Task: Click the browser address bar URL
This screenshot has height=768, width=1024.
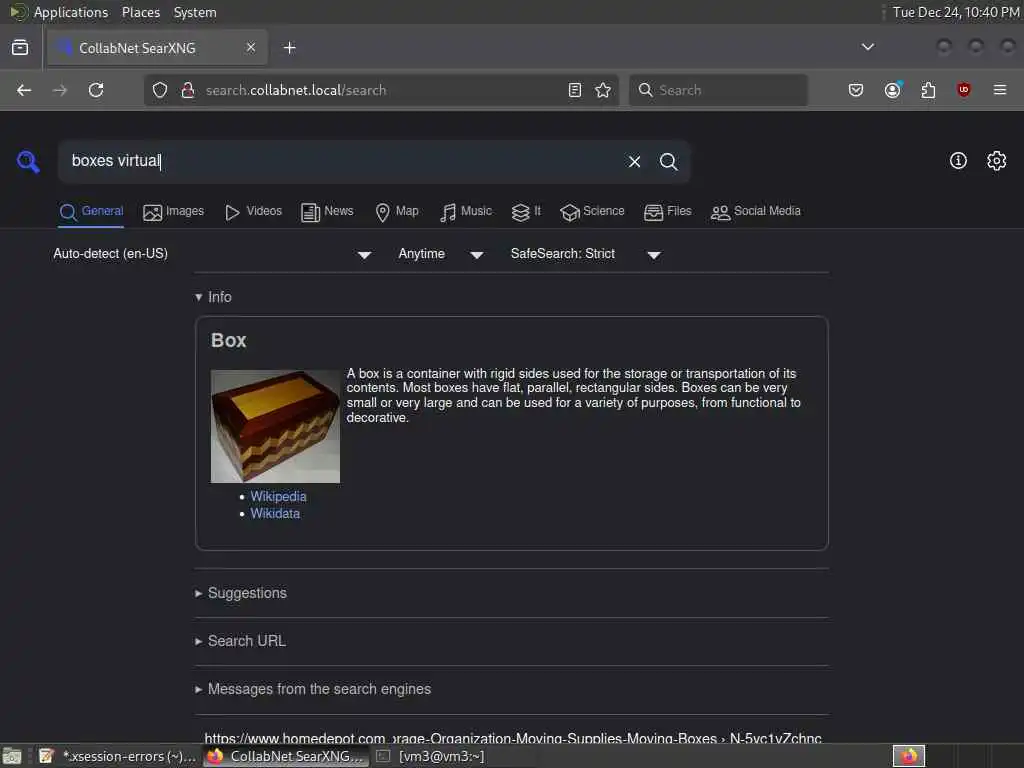Action: (382, 90)
